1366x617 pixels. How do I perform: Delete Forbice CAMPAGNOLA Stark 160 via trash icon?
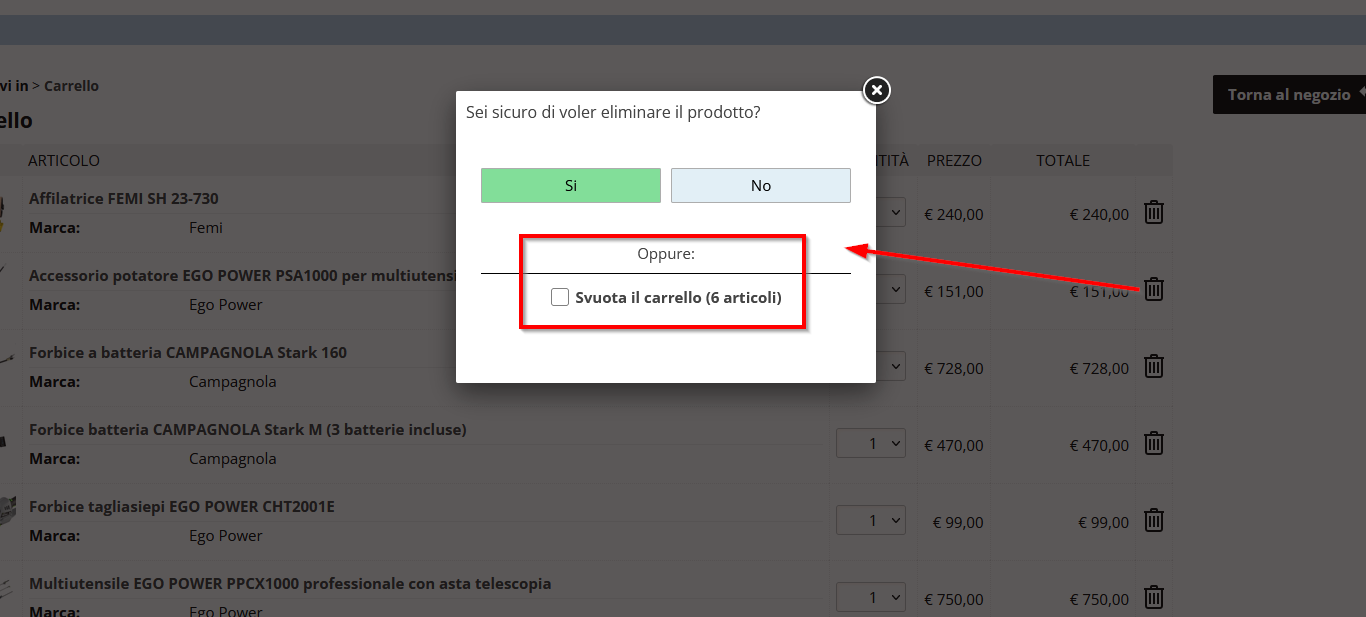tap(1154, 366)
